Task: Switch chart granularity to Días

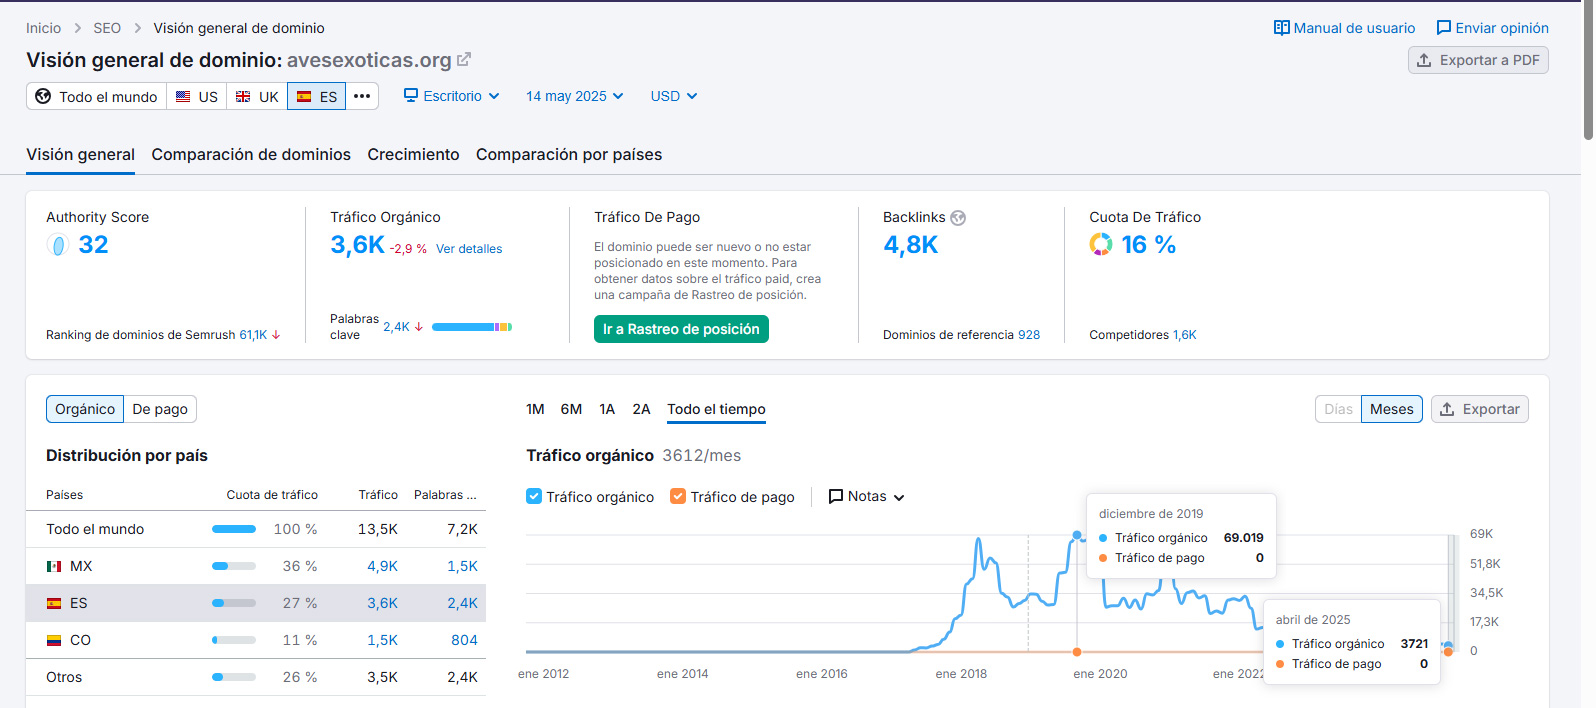Action: [1338, 409]
